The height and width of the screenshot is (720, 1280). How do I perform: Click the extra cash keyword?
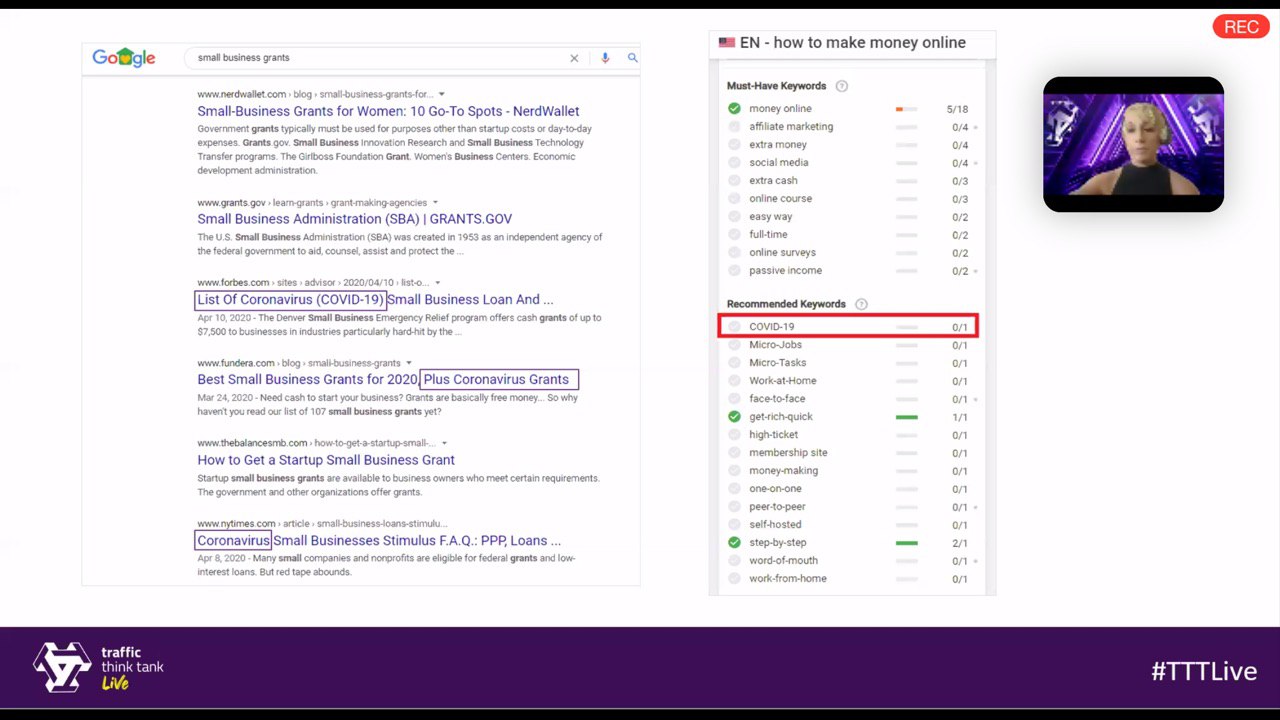pos(773,181)
